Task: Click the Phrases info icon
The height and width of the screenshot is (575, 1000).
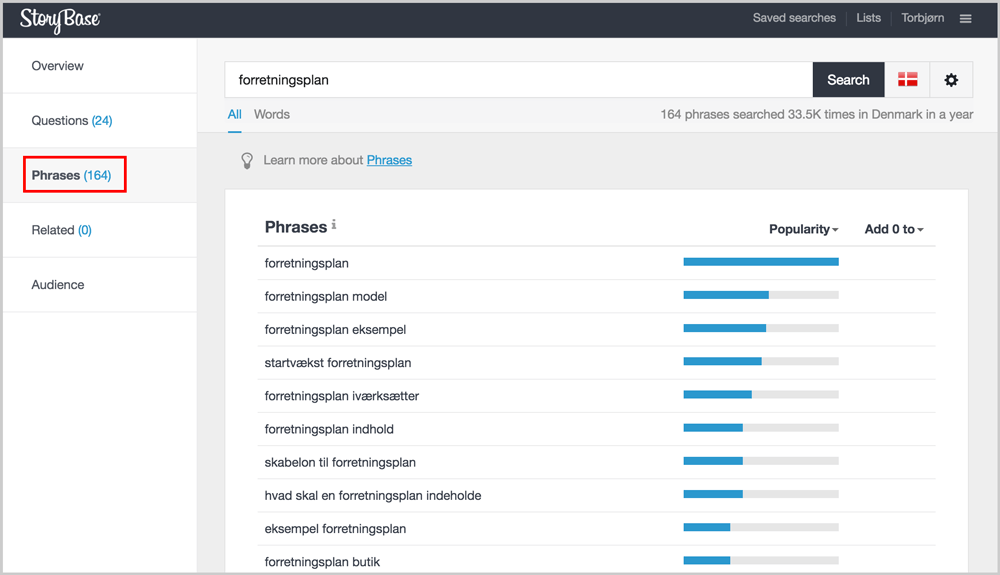Action: pos(334,224)
